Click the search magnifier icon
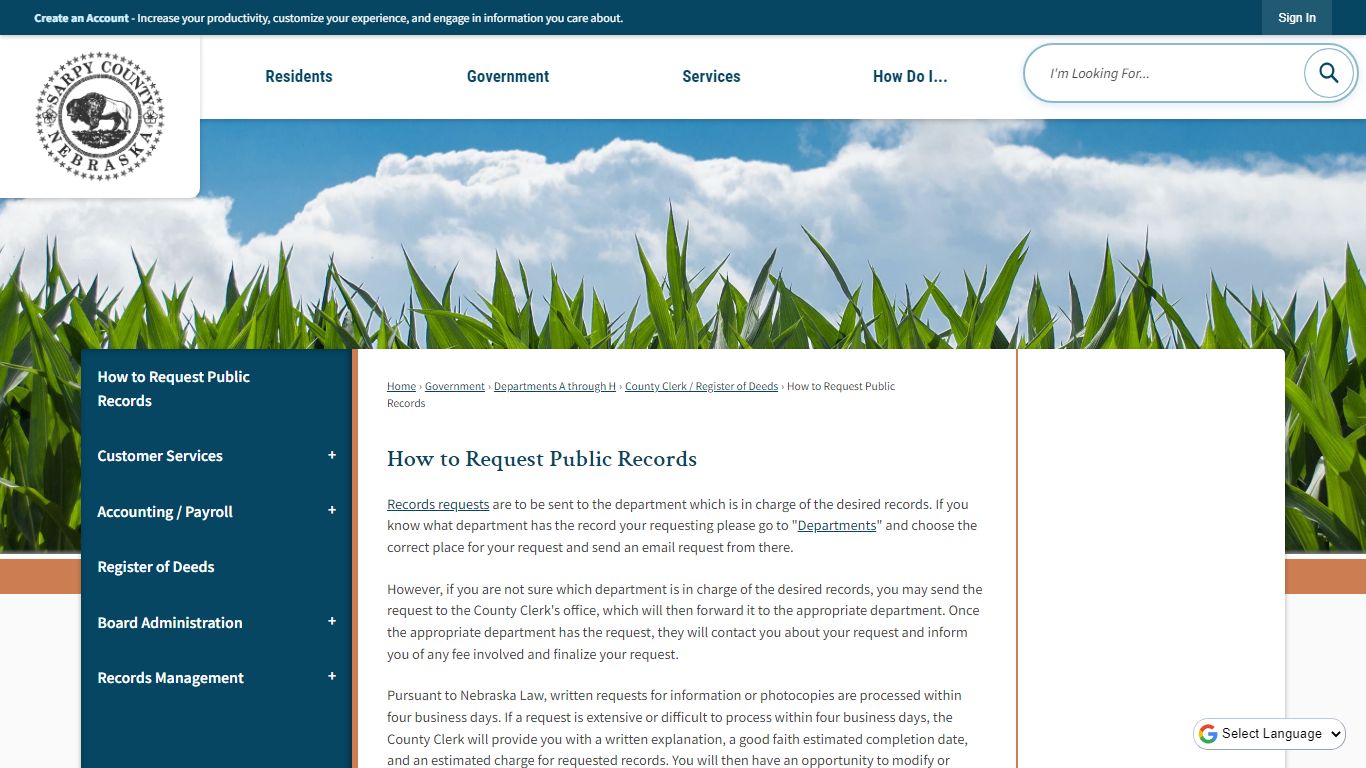The height and width of the screenshot is (768, 1366). 1328,73
